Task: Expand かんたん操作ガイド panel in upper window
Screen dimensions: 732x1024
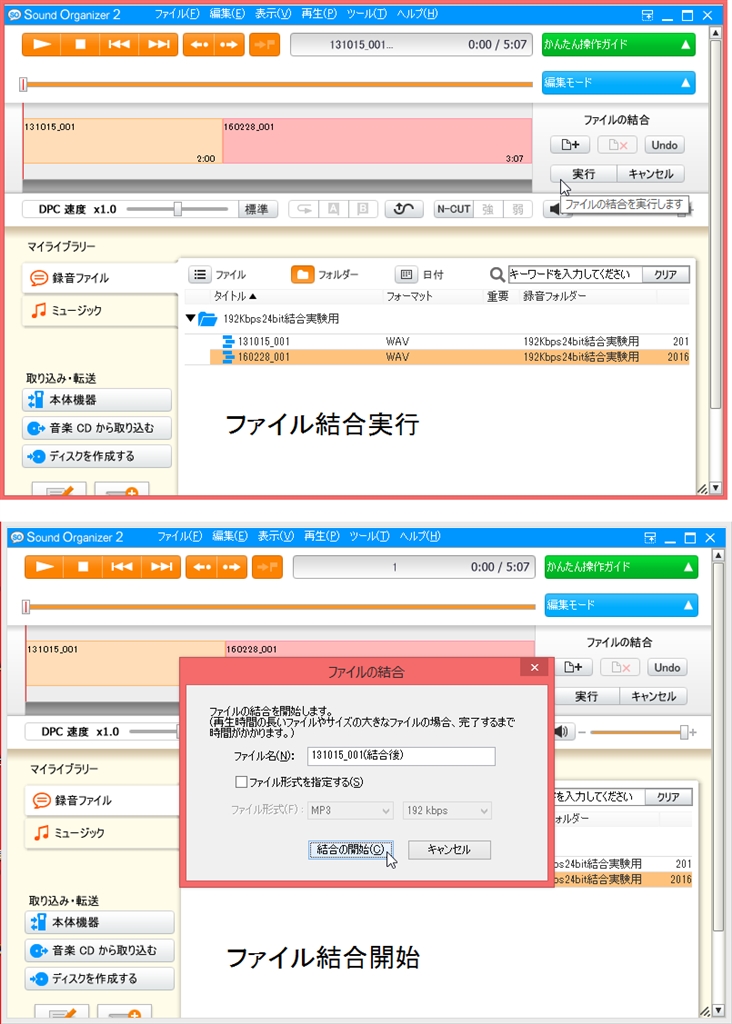Action: (618, 44)
